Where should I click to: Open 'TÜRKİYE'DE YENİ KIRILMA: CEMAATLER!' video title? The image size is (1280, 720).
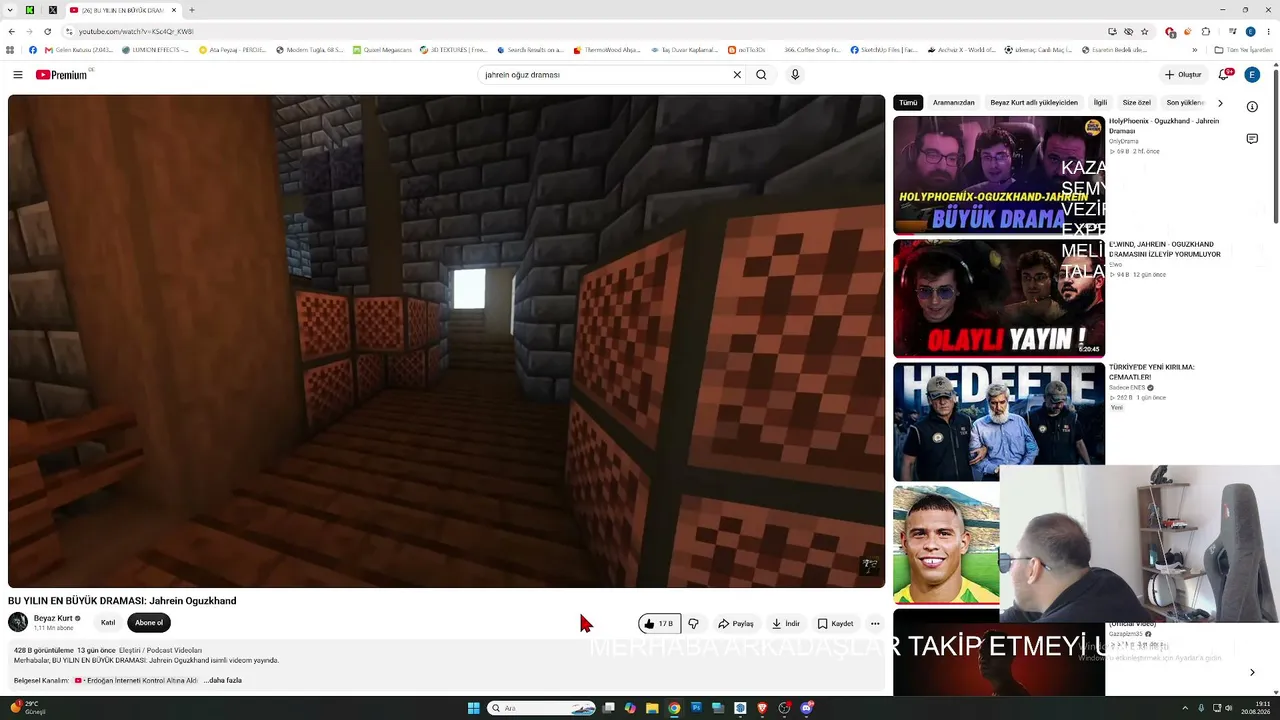click(1152, 372)
